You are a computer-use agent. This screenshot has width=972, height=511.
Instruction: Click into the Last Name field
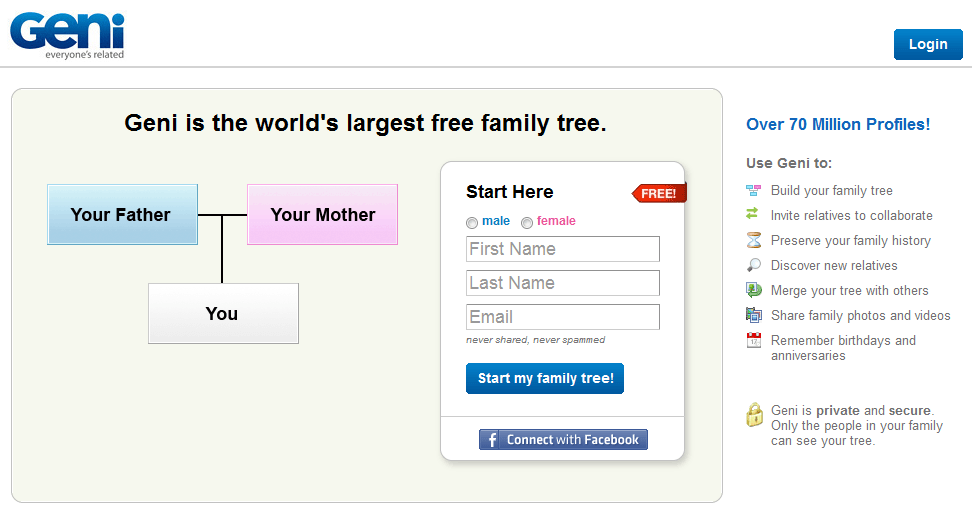(563, 283)
